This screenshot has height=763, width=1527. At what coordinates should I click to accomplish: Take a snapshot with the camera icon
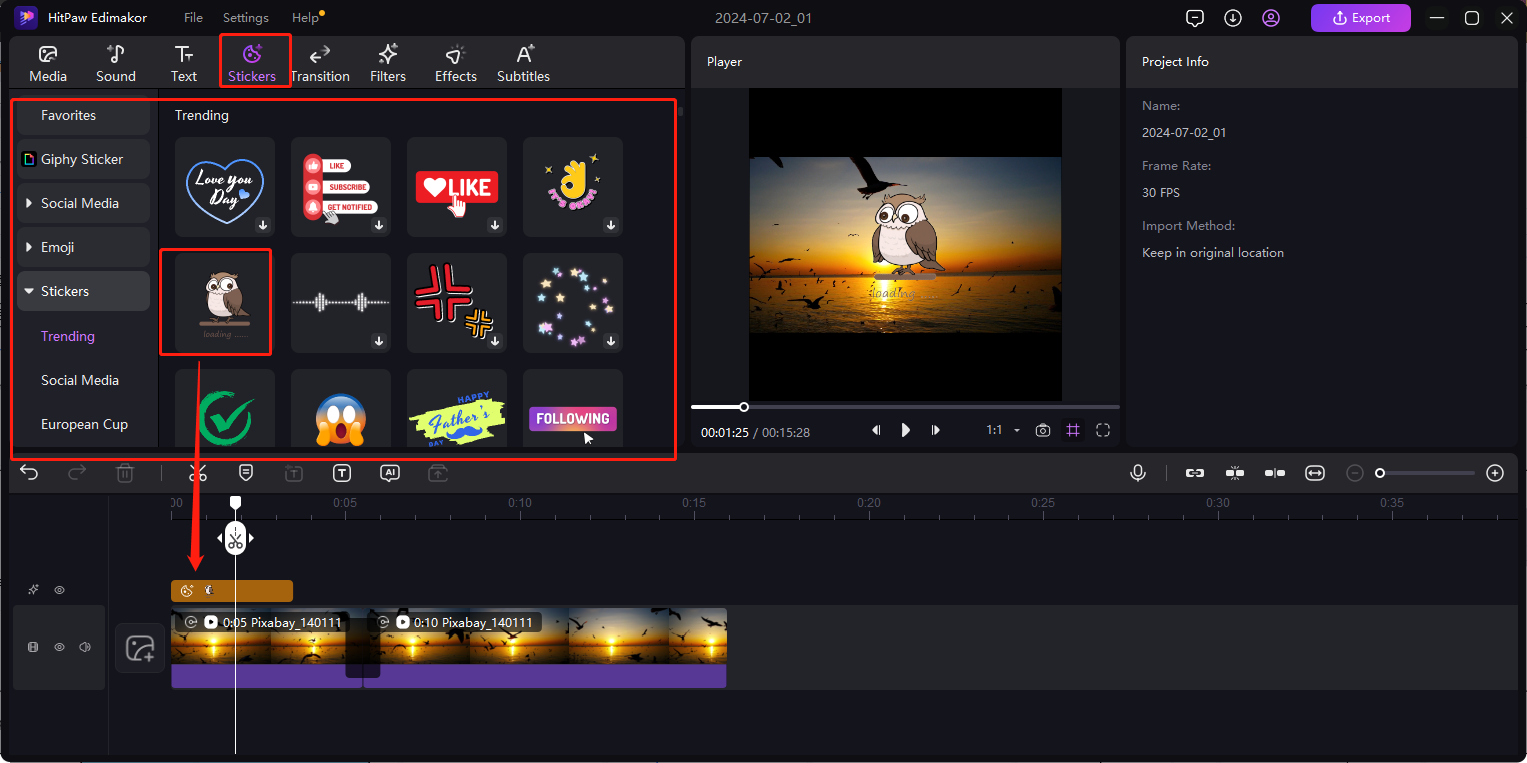click(1043, 430)
